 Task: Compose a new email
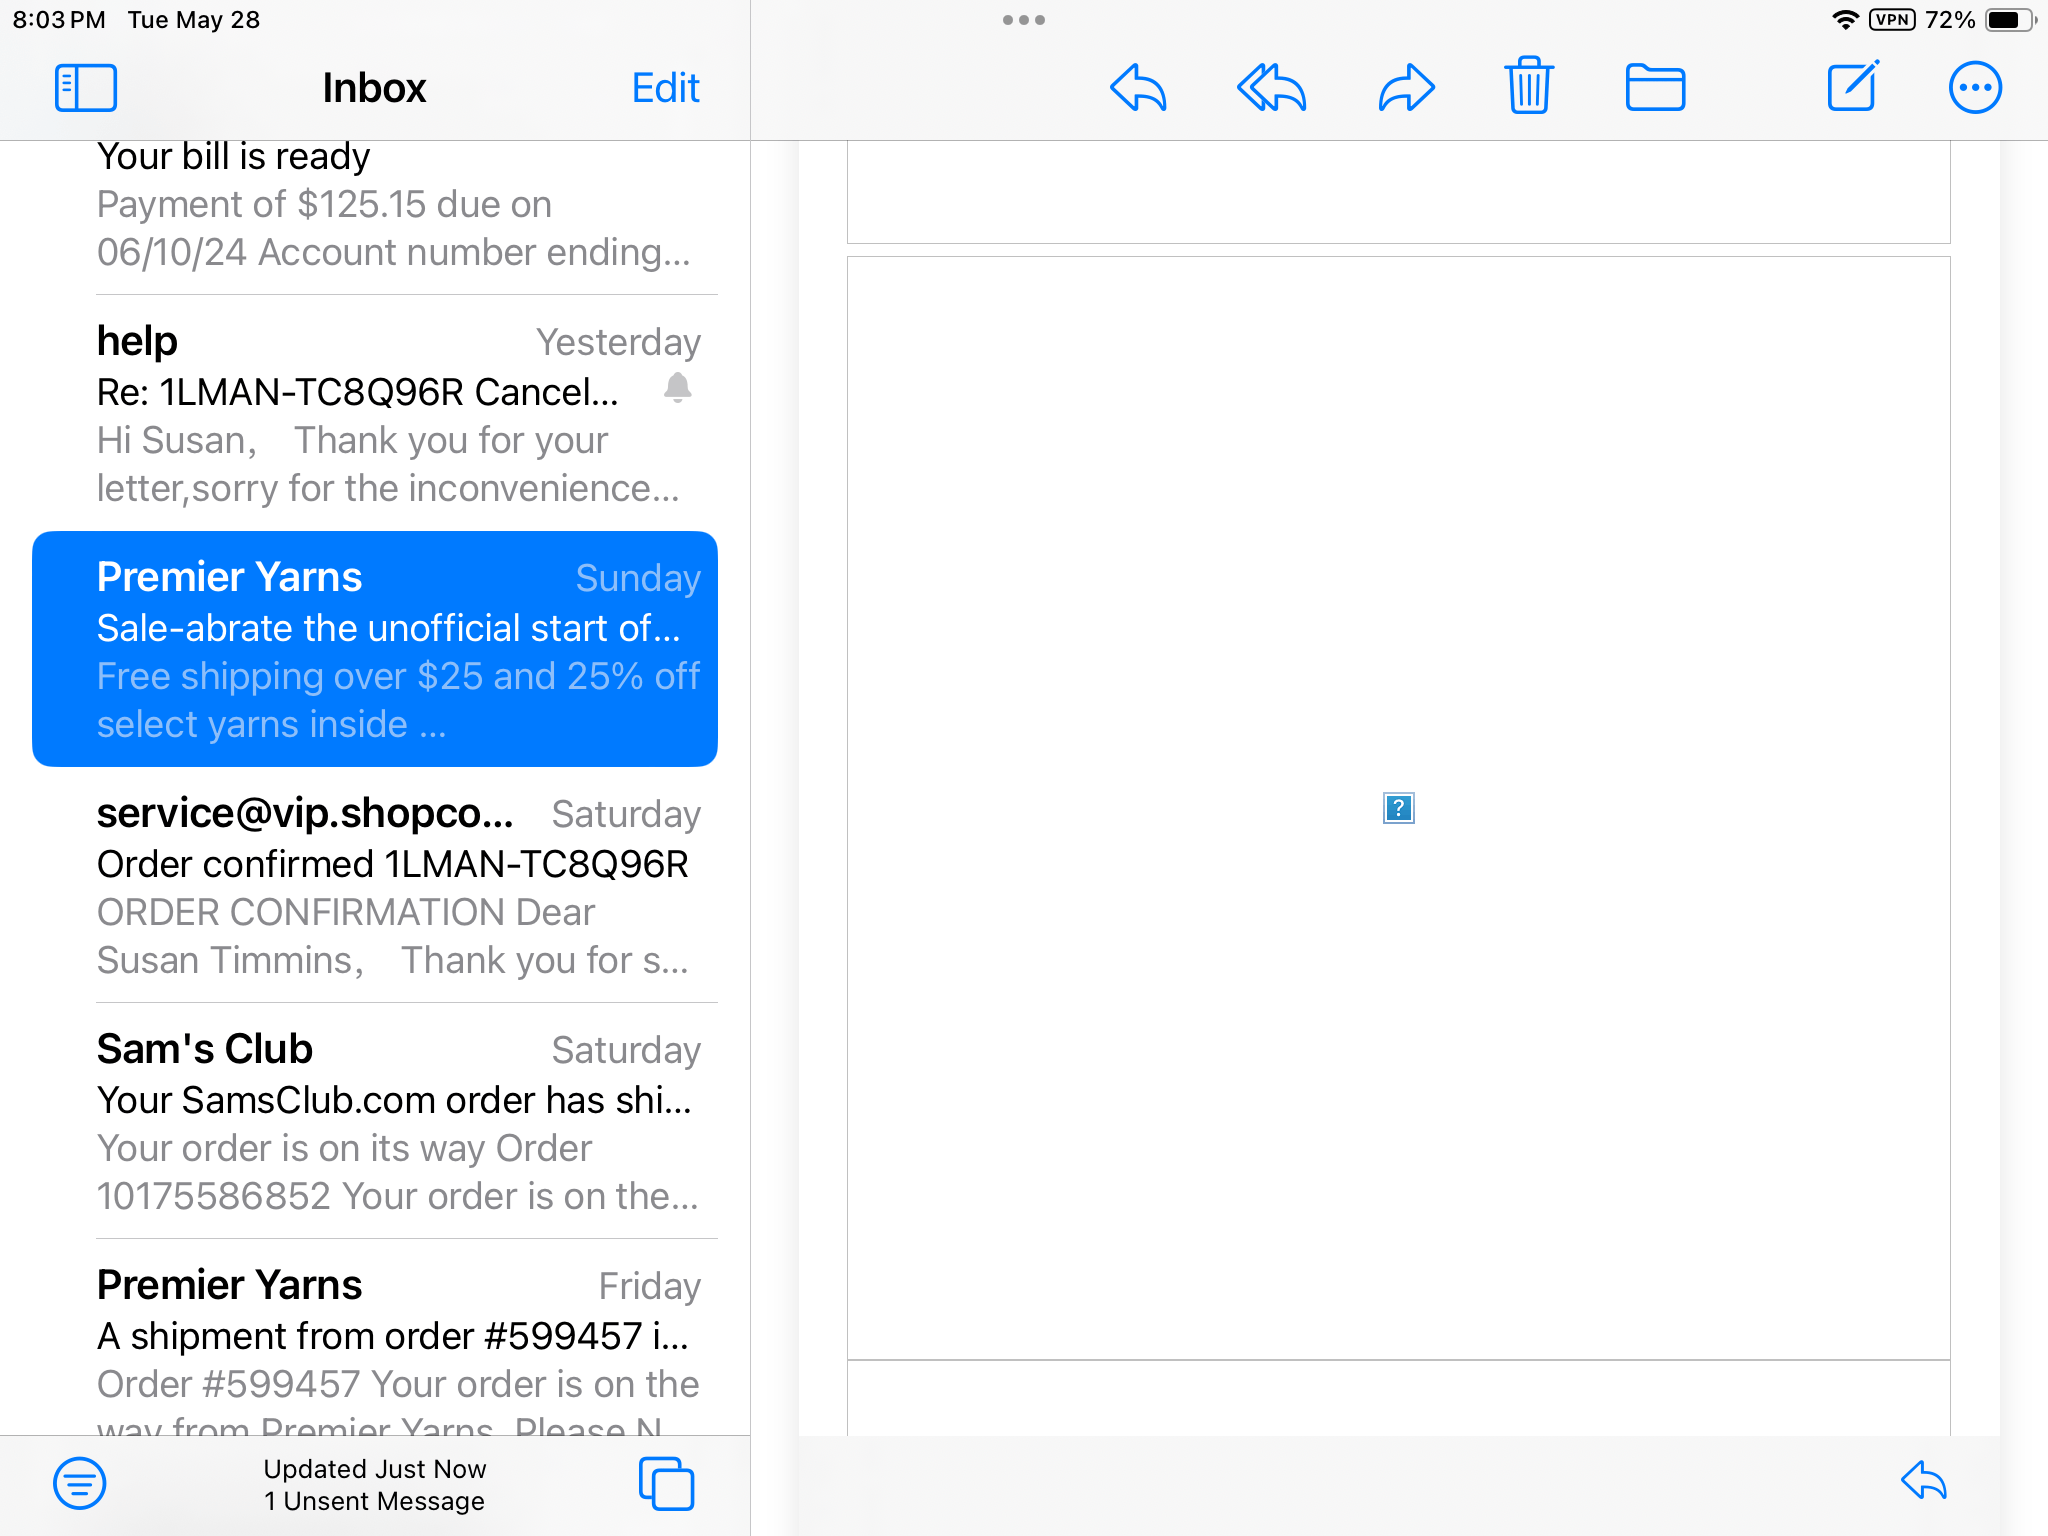coord(1853,87)
